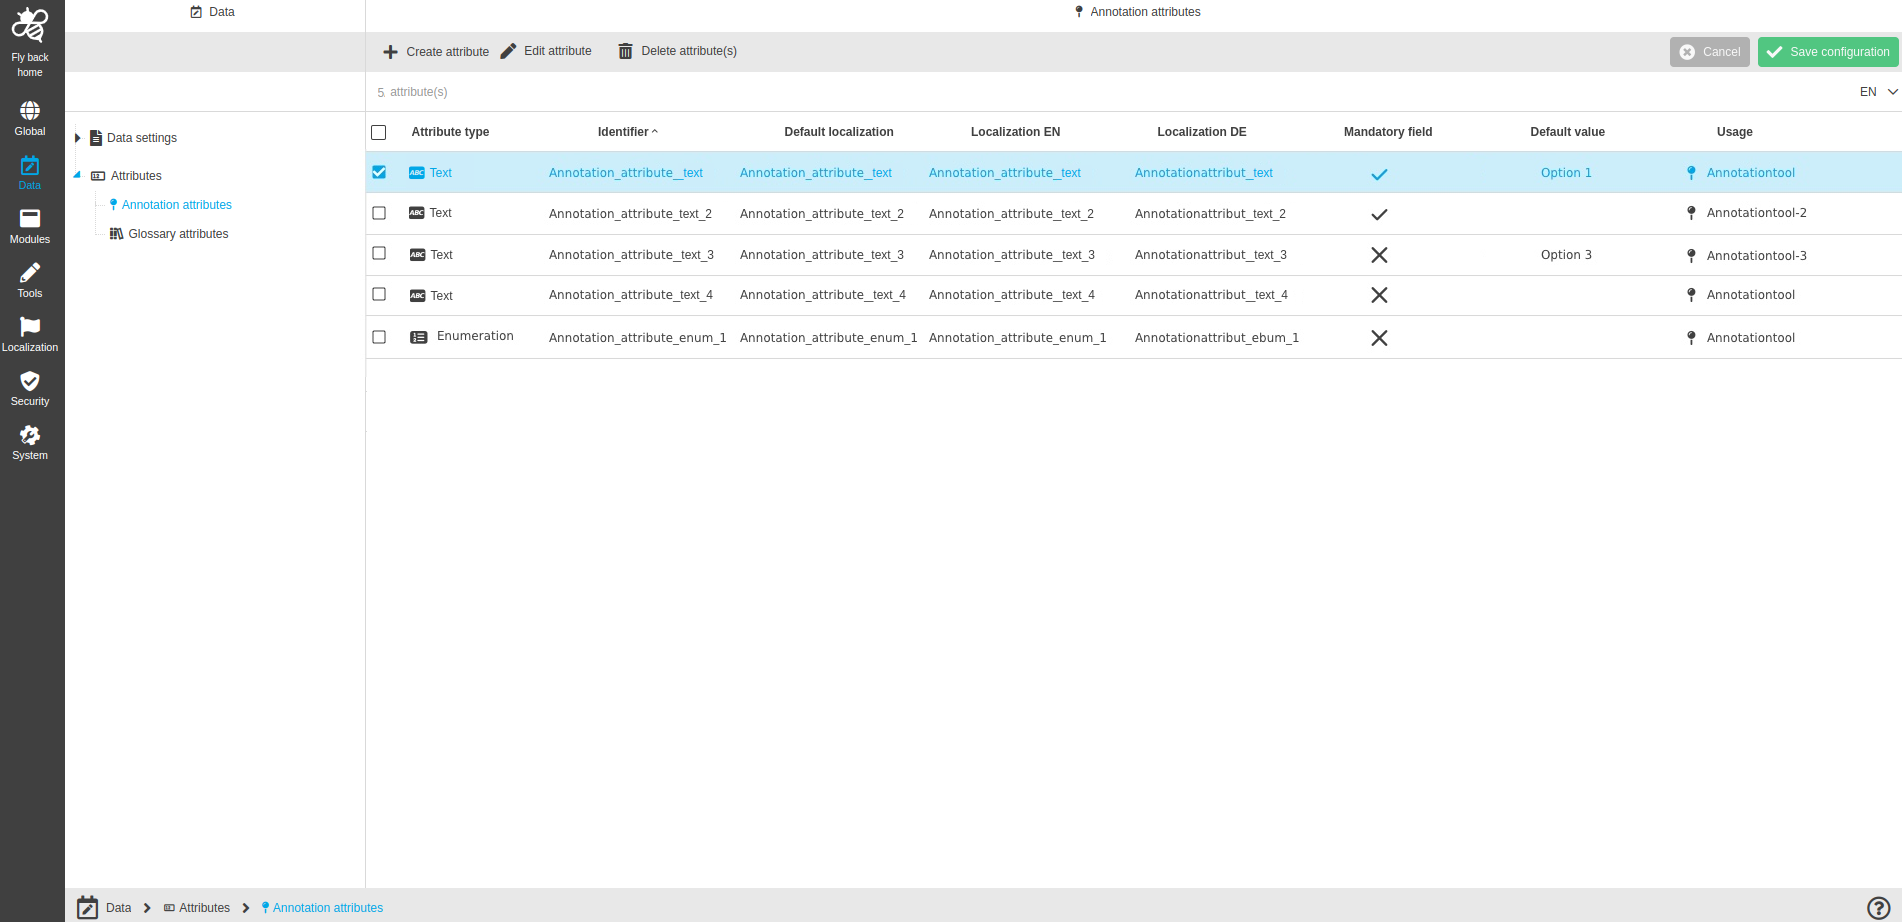Collapse the Attributes tree node
The height and width of the screenshot is (922, 1902).
click(77, 175)
